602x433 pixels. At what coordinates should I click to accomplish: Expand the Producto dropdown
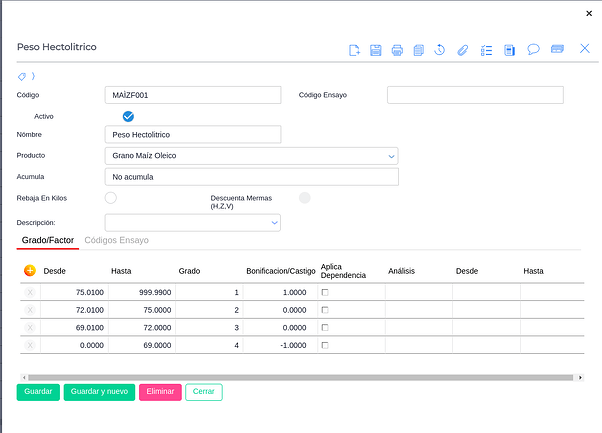point(391,156)
